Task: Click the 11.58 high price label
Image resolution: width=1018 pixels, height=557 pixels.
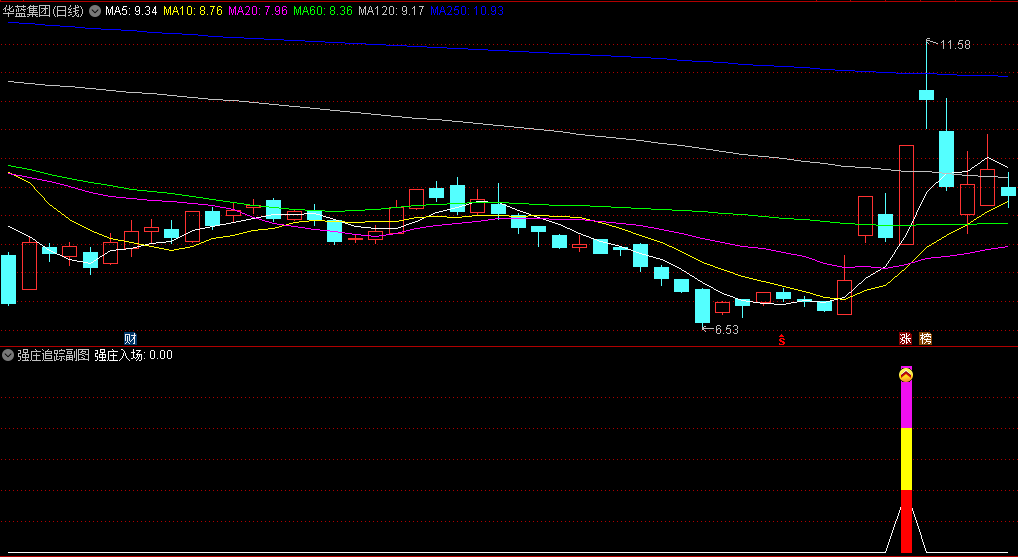Action: click(955, 45)
